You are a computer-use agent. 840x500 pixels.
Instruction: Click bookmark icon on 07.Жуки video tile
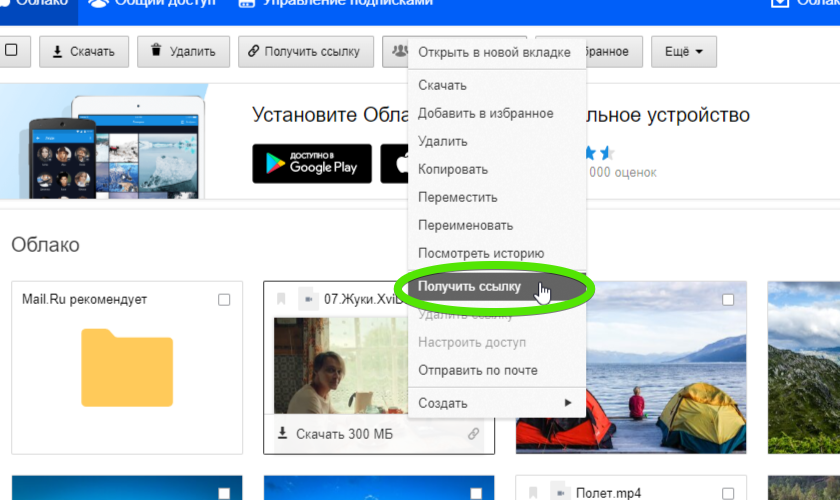pos(282,299)
